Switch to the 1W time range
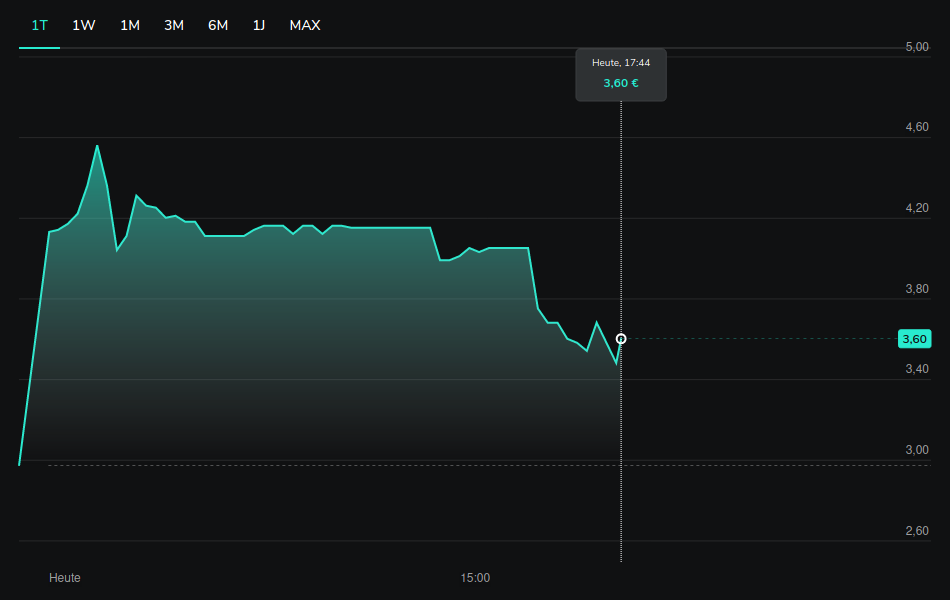 coord(84,25)
